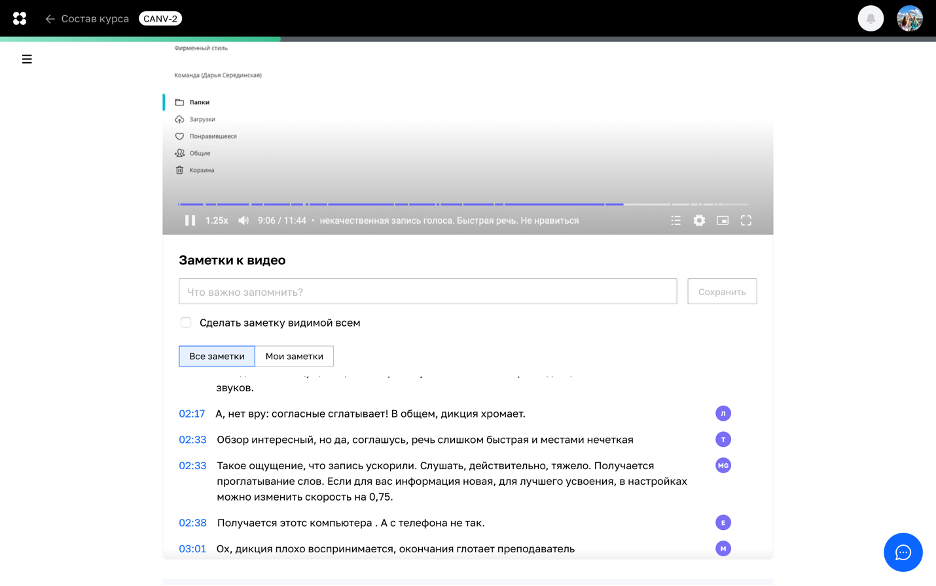Click "Папки" in the video frame
This screenshot has height=586, width=936.
[199, 103]
